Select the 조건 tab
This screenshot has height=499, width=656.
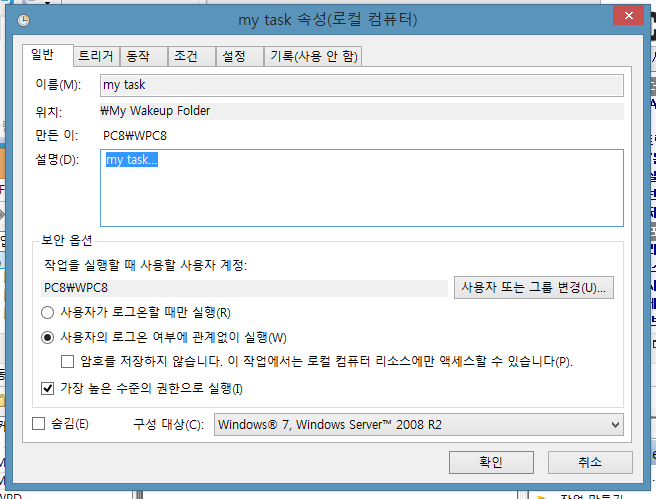(x=186, y=56)
